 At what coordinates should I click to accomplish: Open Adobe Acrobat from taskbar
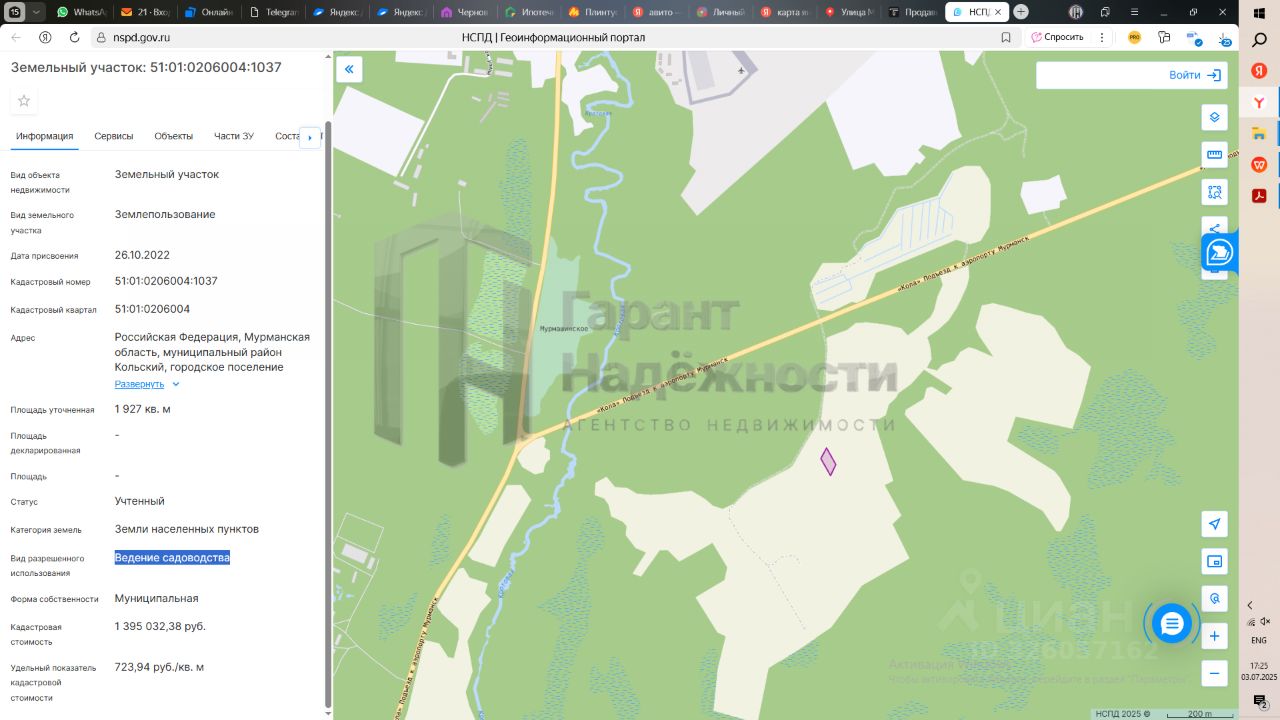1259,196
